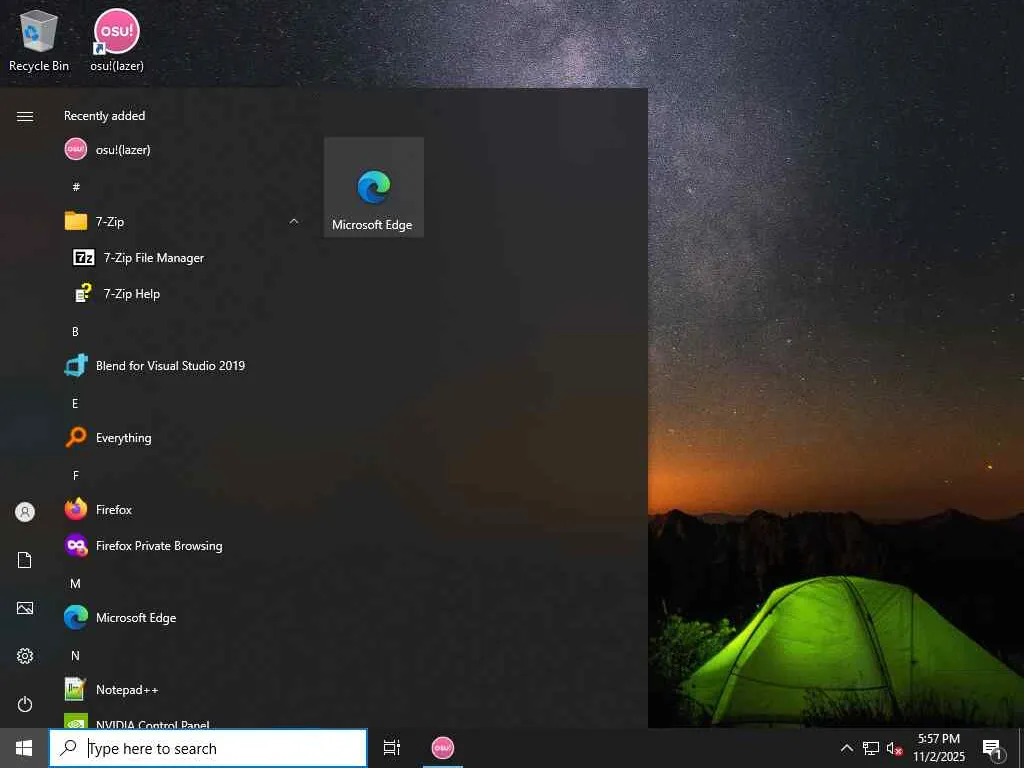Jump to the '#' letter header

pos(76,187)
